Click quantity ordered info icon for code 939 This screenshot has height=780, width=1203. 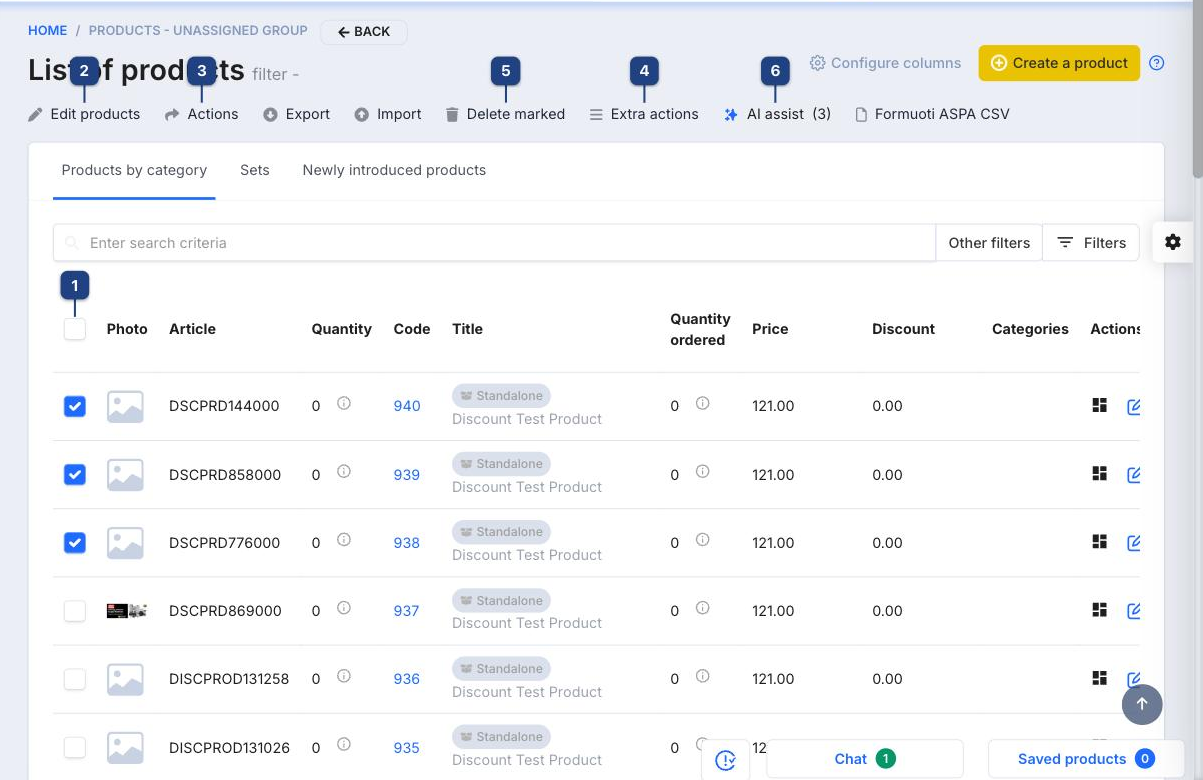[703, 471]
